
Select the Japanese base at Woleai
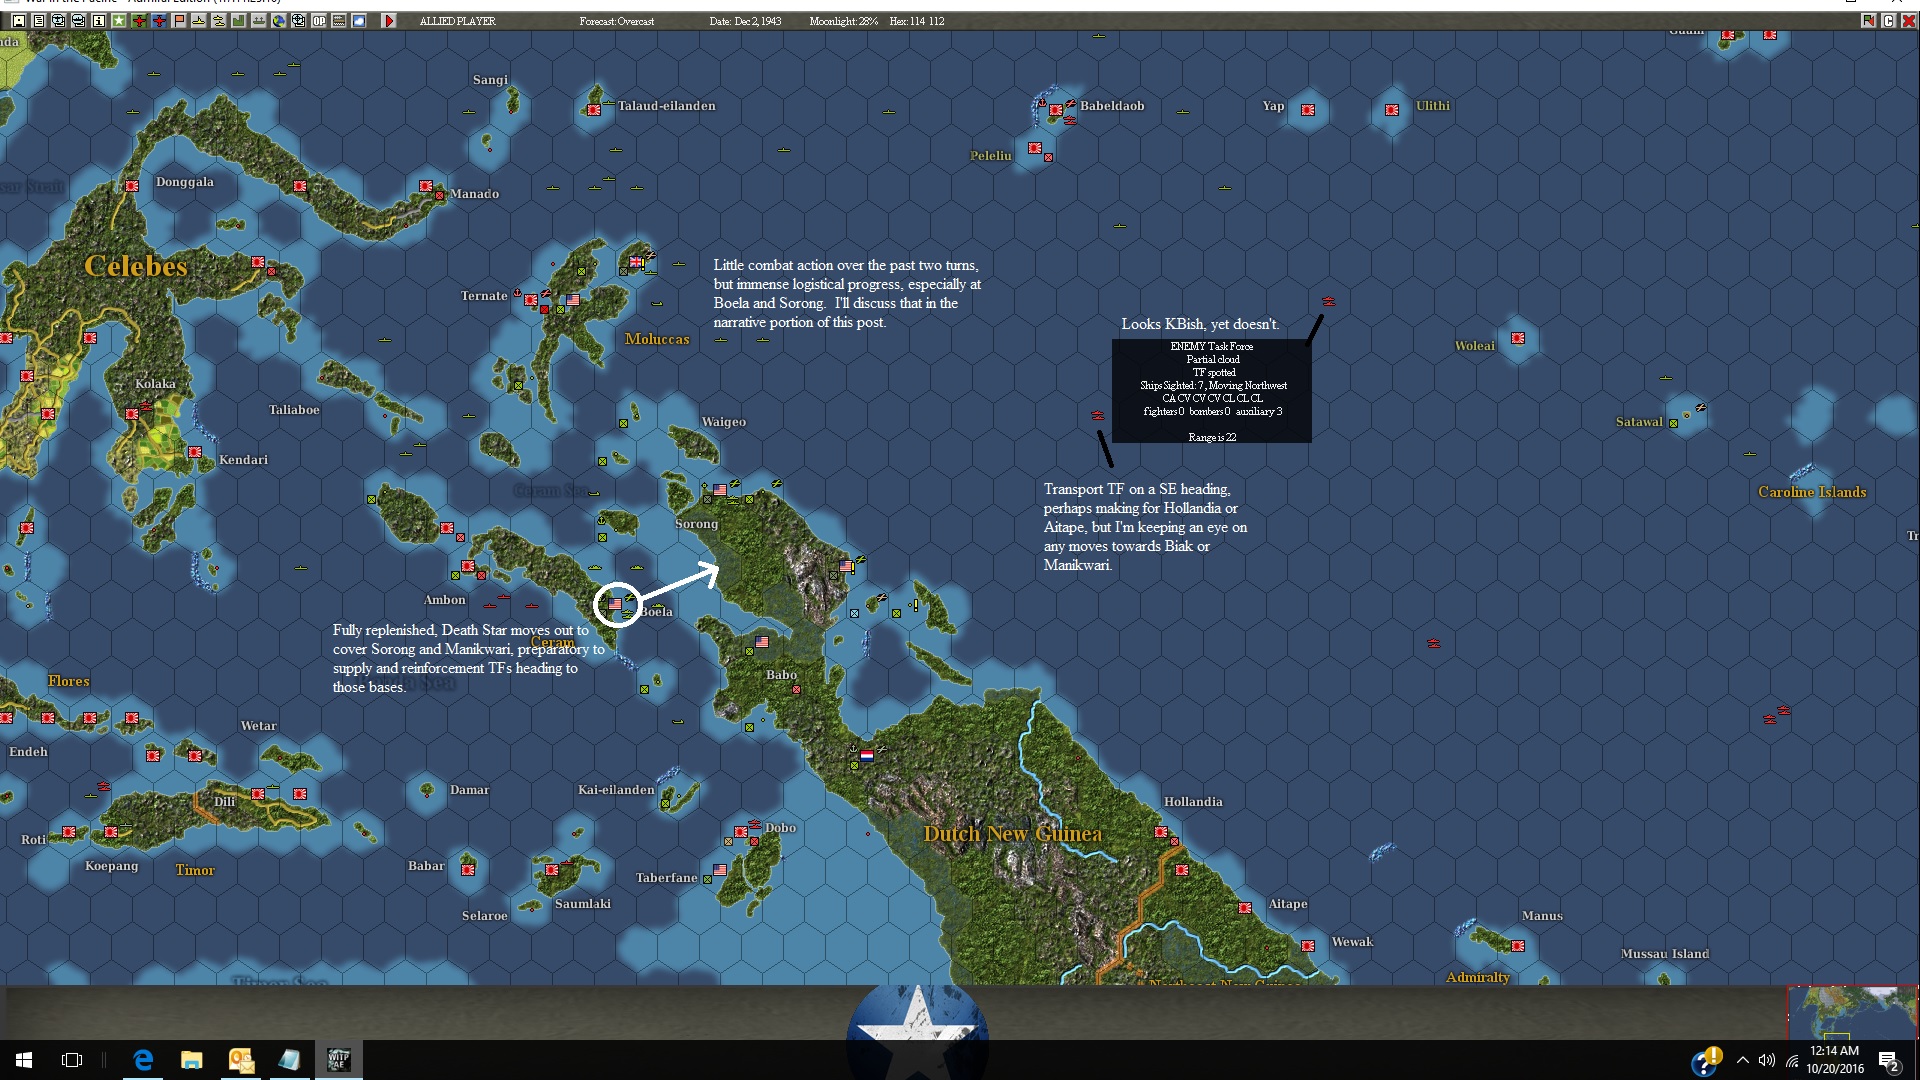[1518, 338]
